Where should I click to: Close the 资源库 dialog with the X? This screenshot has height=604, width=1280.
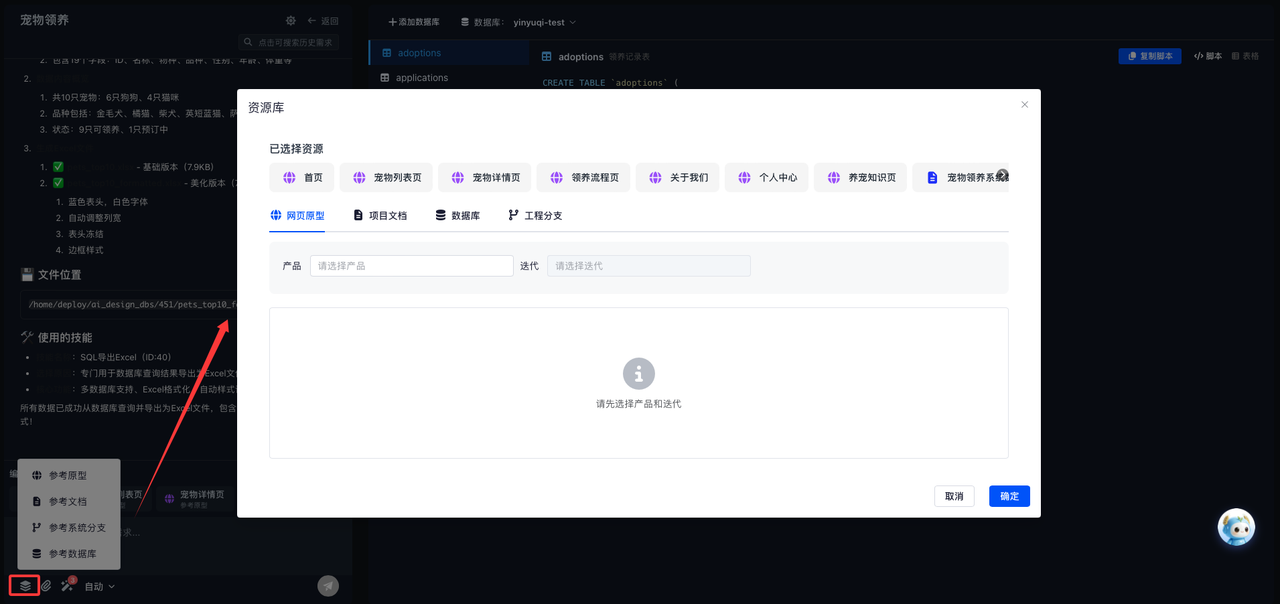(x=1024, y=104)
